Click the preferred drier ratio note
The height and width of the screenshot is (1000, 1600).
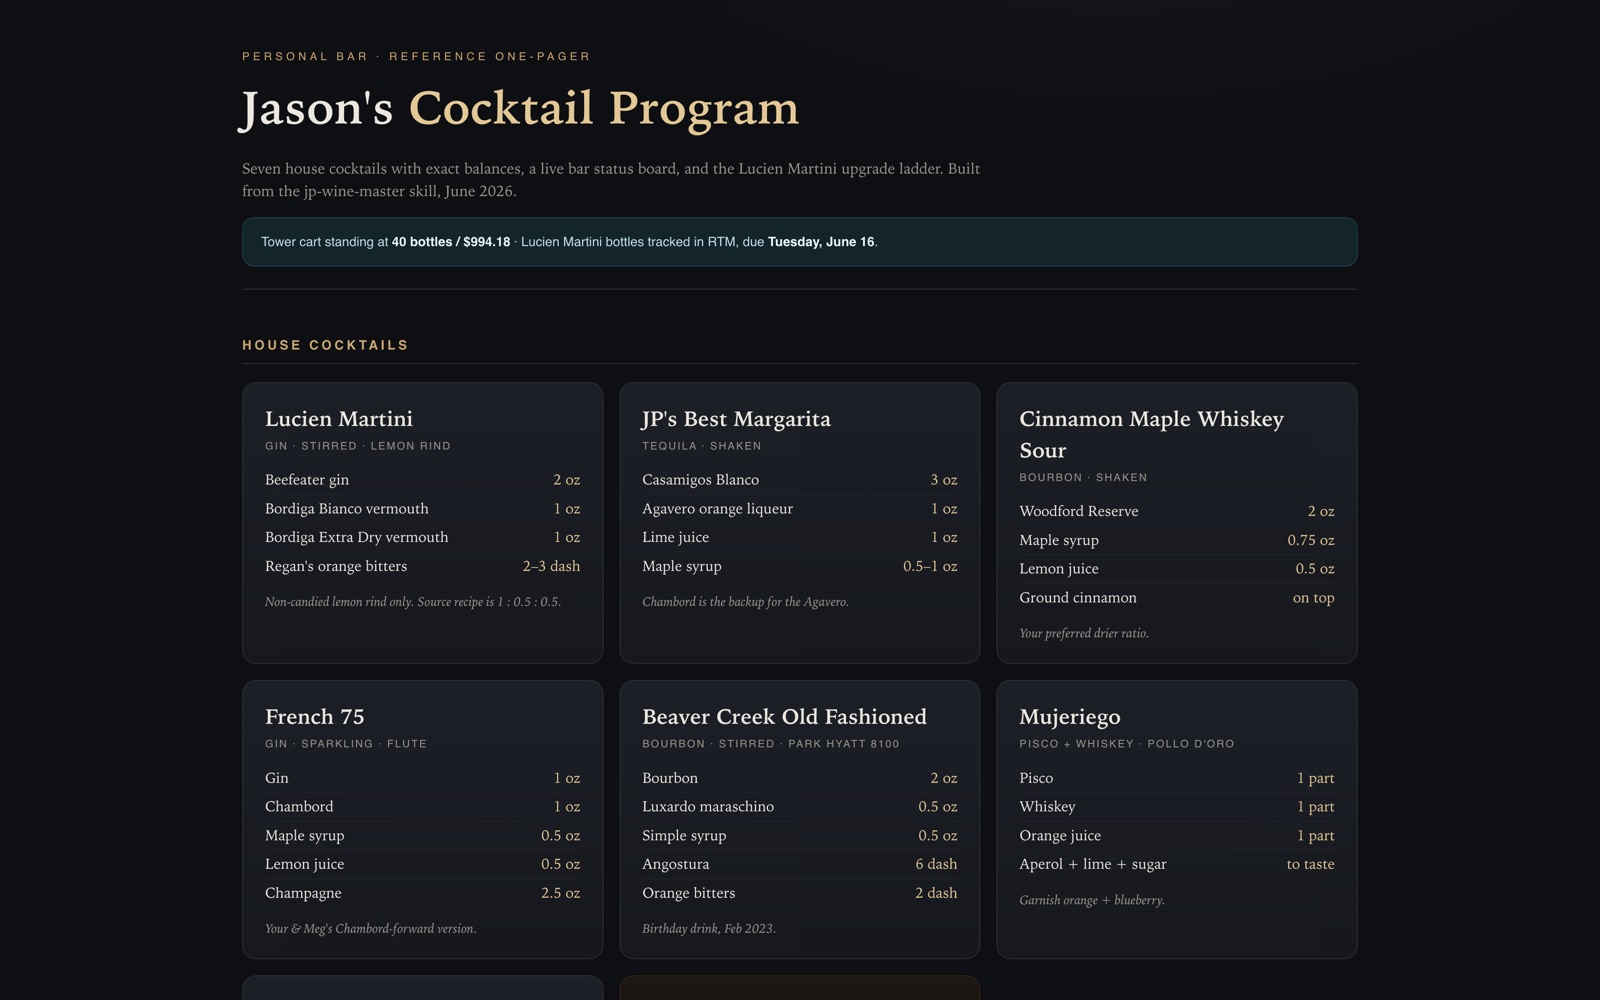[x=1084, y=633]
